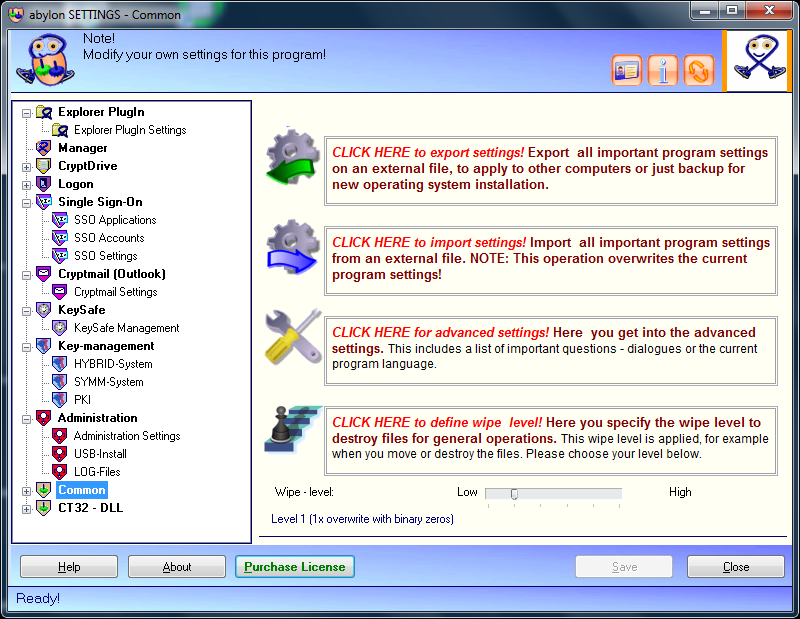Click the Ready! status bar text
Screen dimensions: 800x619
[x=38, y=598]
